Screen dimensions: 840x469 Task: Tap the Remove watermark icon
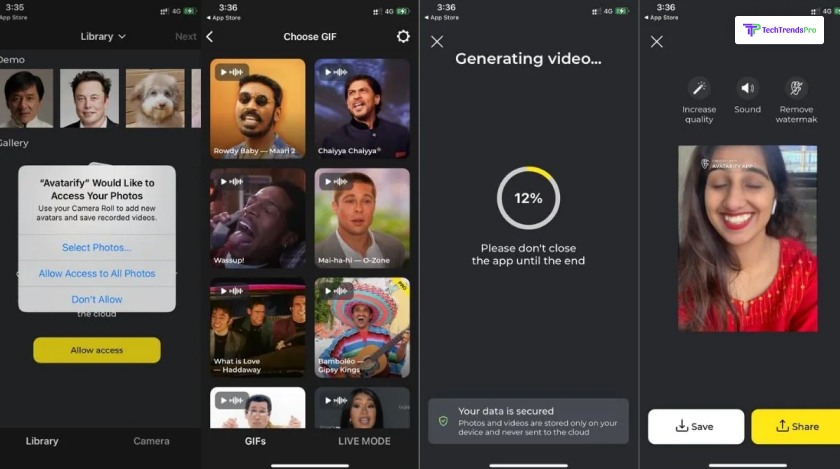[796, 87]
